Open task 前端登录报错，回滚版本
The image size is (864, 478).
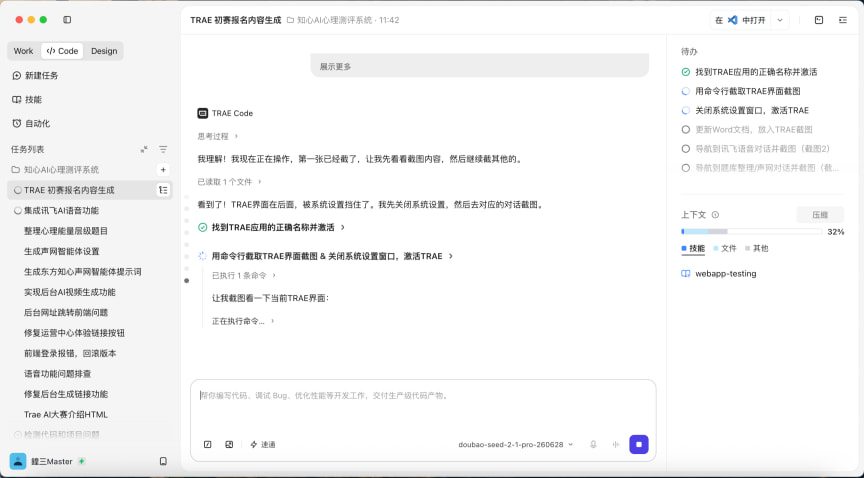[70, 353]
